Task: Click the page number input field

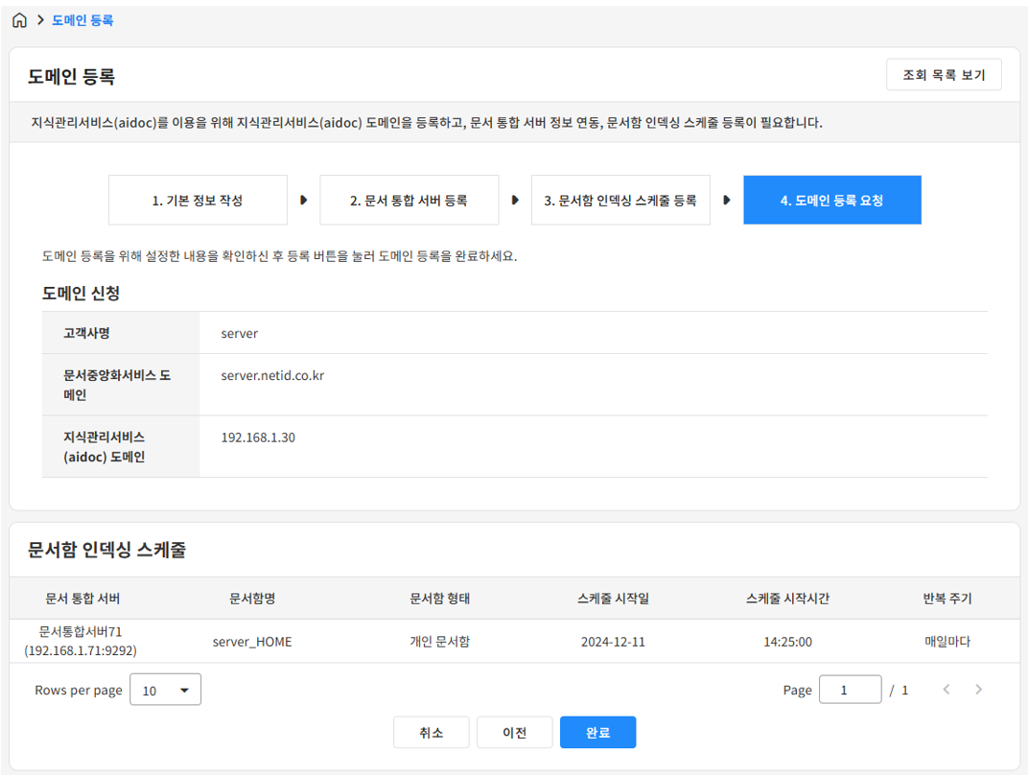Action: point(849,690)
